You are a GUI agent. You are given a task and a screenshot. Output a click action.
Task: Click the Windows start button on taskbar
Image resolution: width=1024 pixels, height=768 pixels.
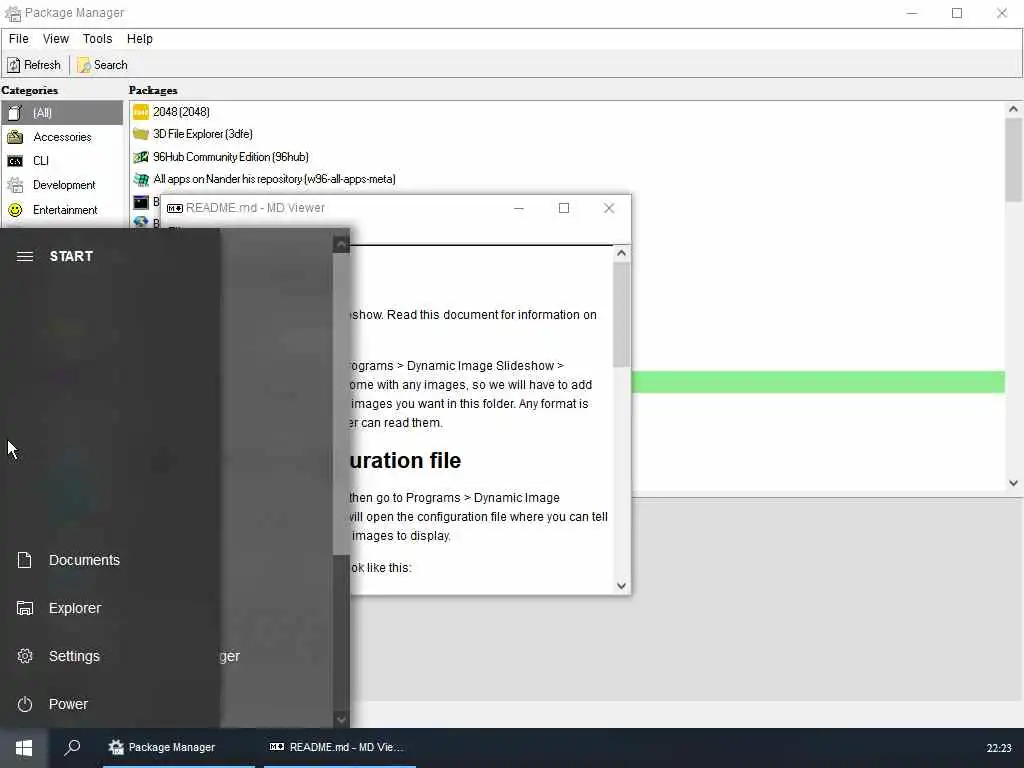(x=24, y=748)
